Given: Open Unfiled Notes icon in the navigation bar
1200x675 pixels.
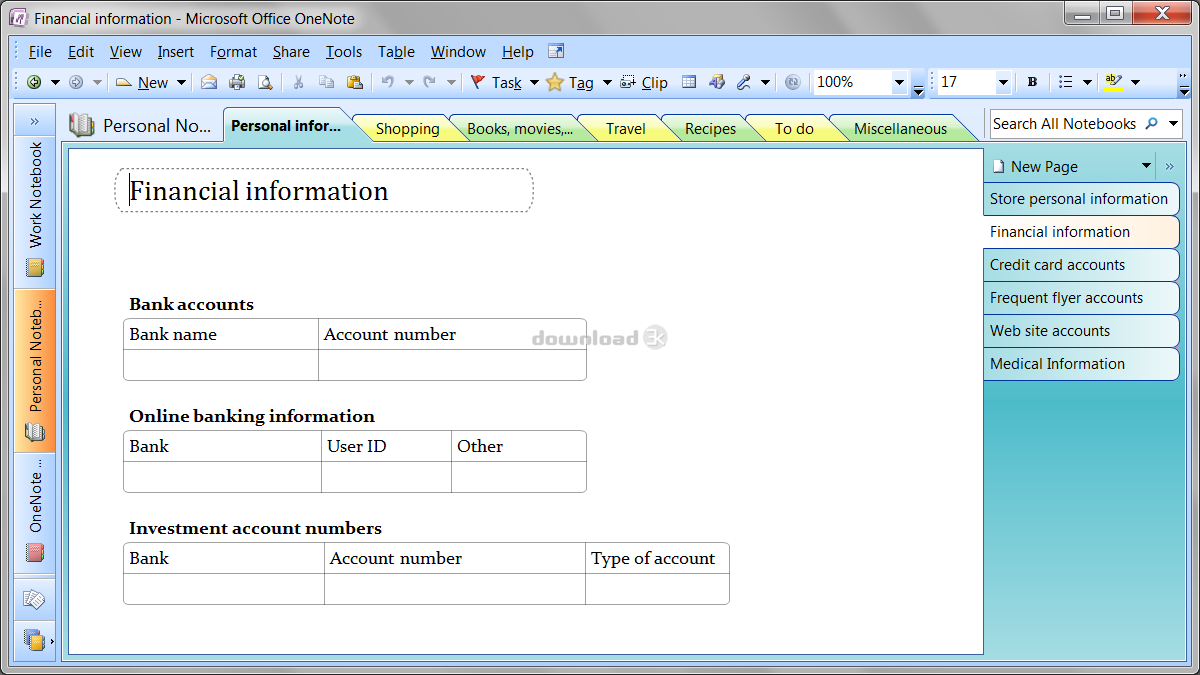Looking at the screenshot, I should (34, 600).
